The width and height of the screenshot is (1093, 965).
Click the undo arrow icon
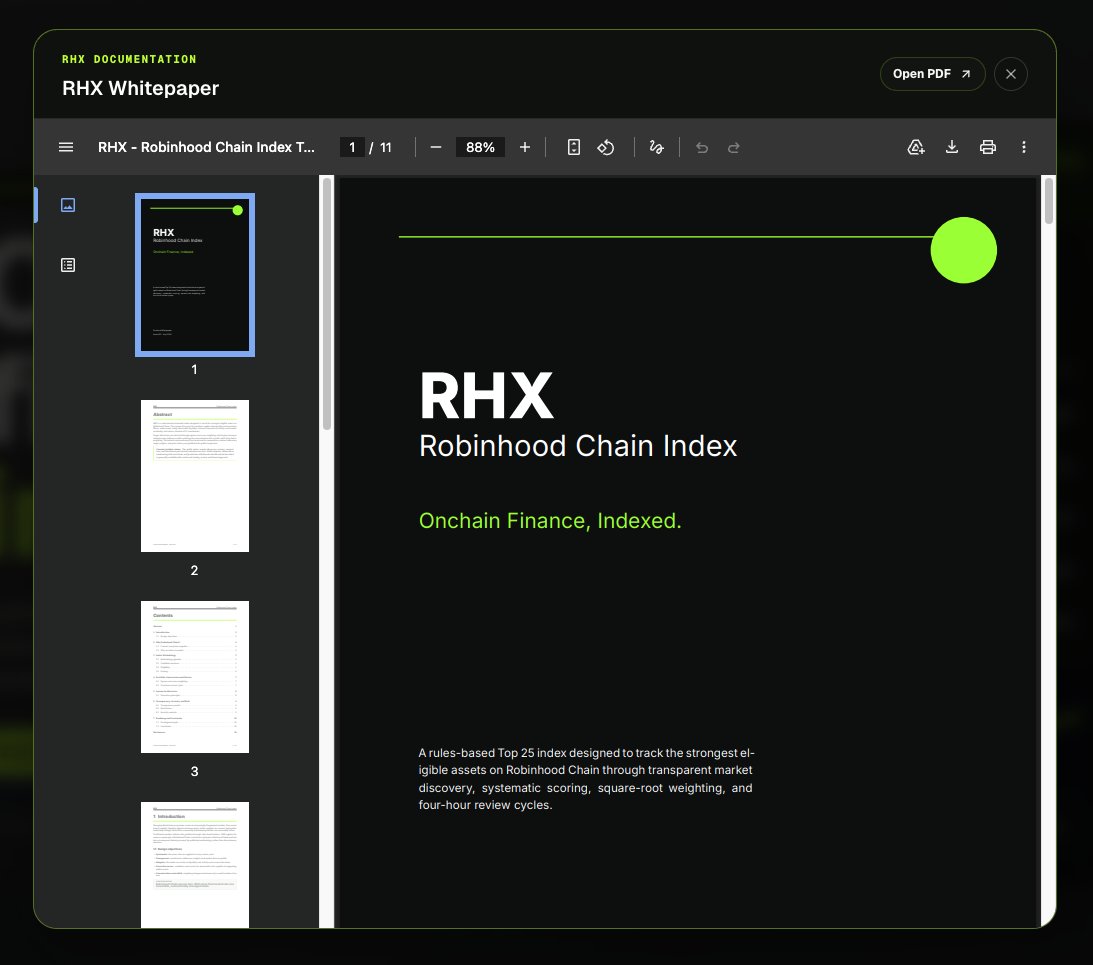[702, 147]
